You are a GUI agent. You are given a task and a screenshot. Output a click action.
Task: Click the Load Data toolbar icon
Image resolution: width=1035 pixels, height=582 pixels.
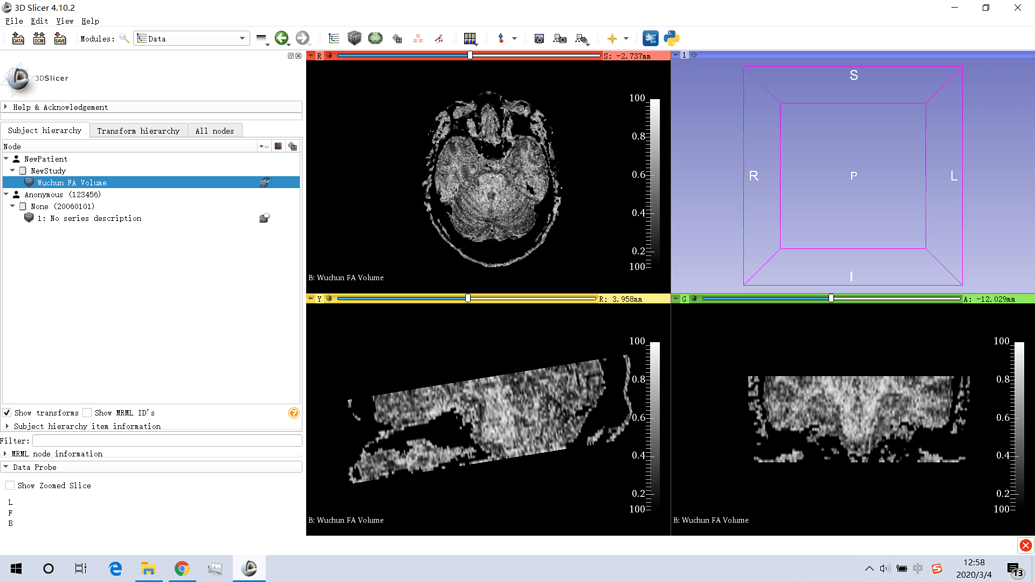[18, 39]
